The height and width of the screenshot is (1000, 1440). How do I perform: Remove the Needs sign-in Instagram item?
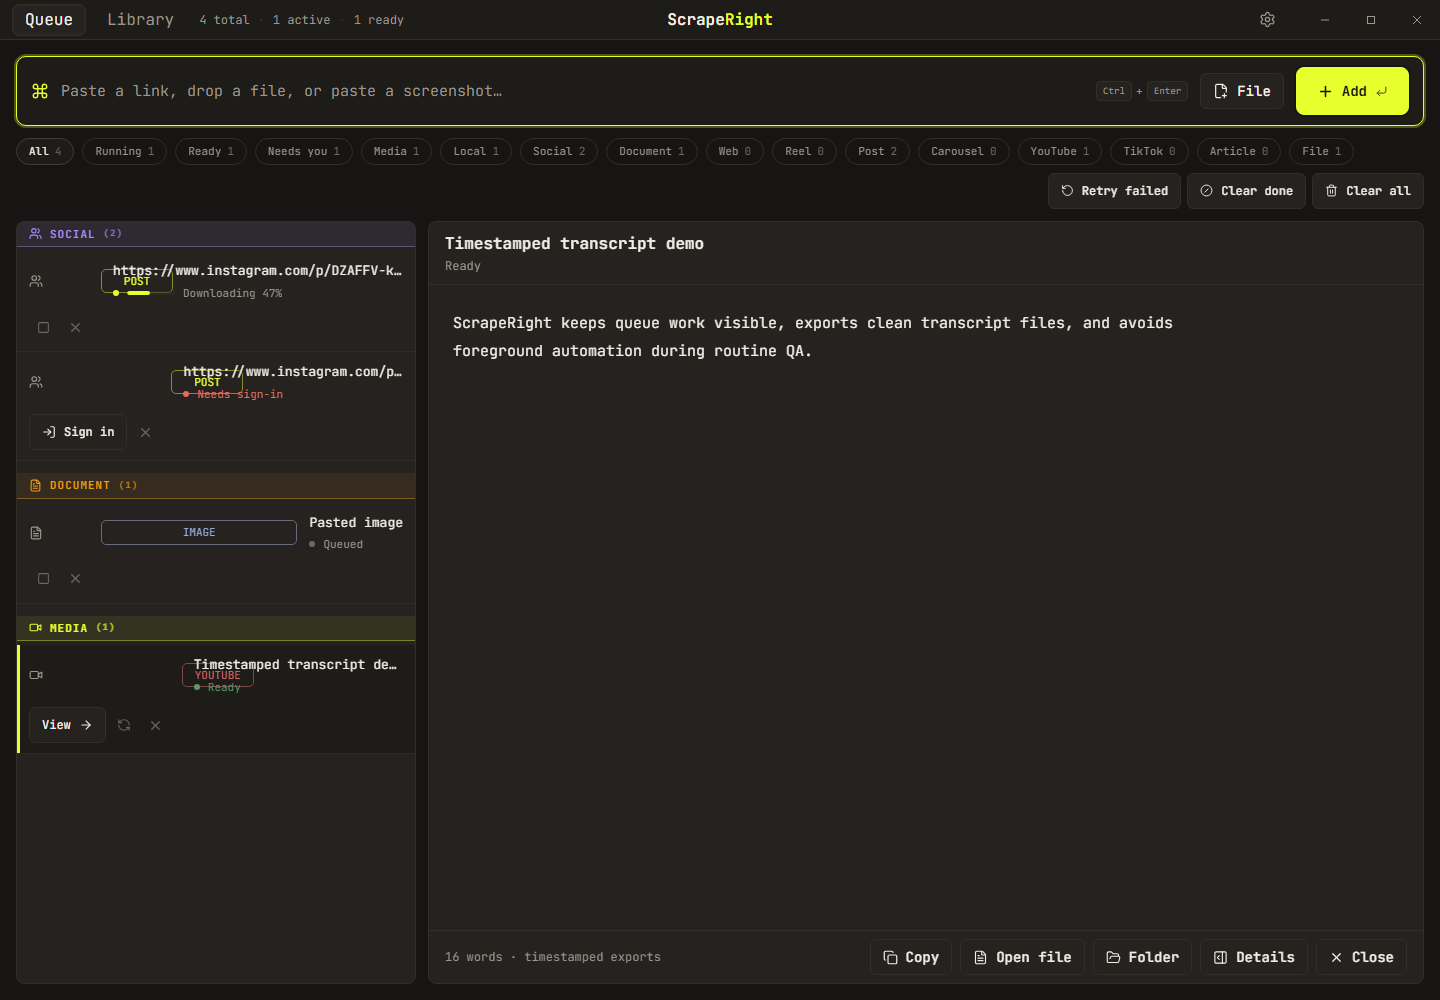[145, 433]
